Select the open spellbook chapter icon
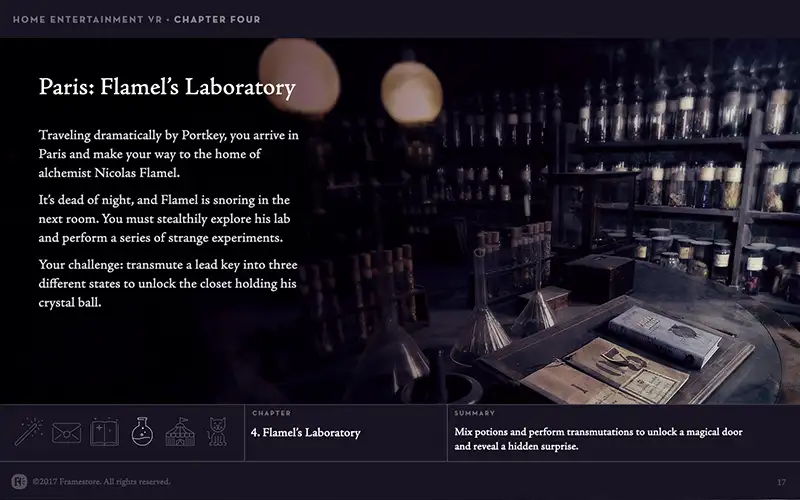This screenshot has width=800, height=500. click(x=105, y=432)
